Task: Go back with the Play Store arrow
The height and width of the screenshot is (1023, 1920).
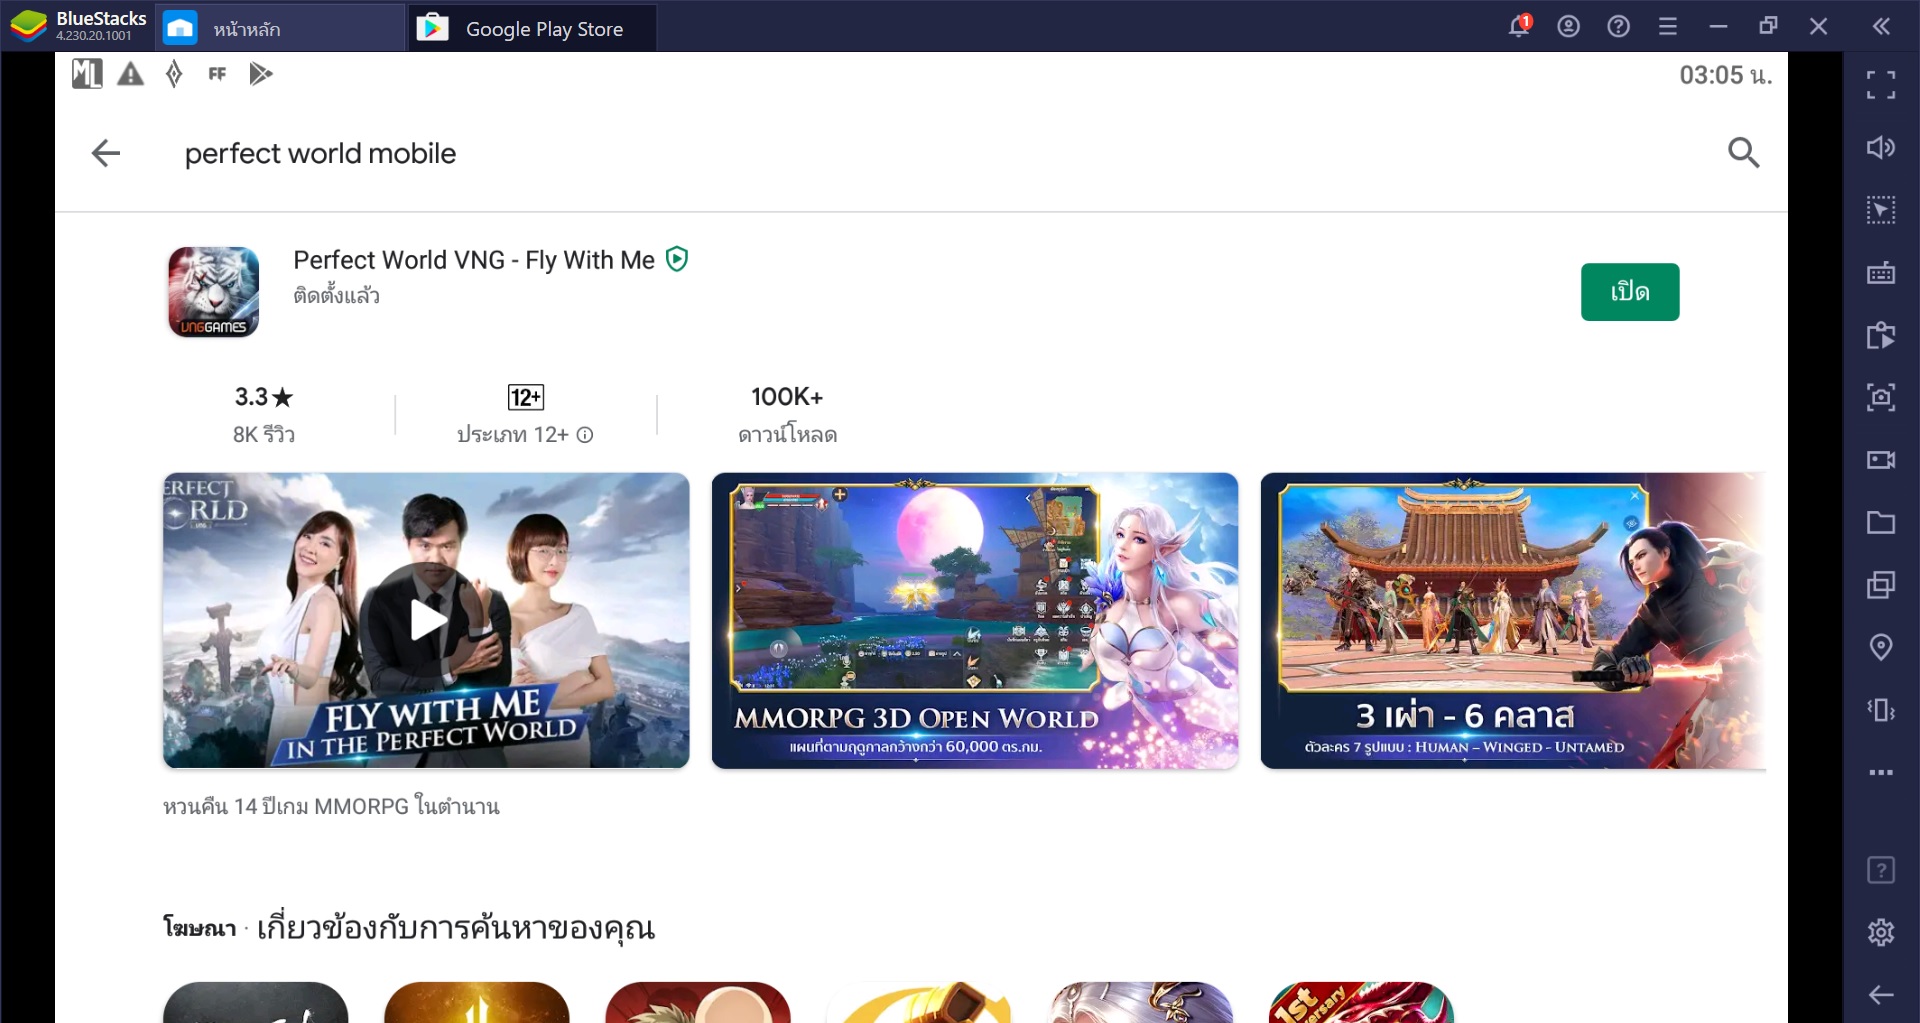Action: tap(106, 153)
